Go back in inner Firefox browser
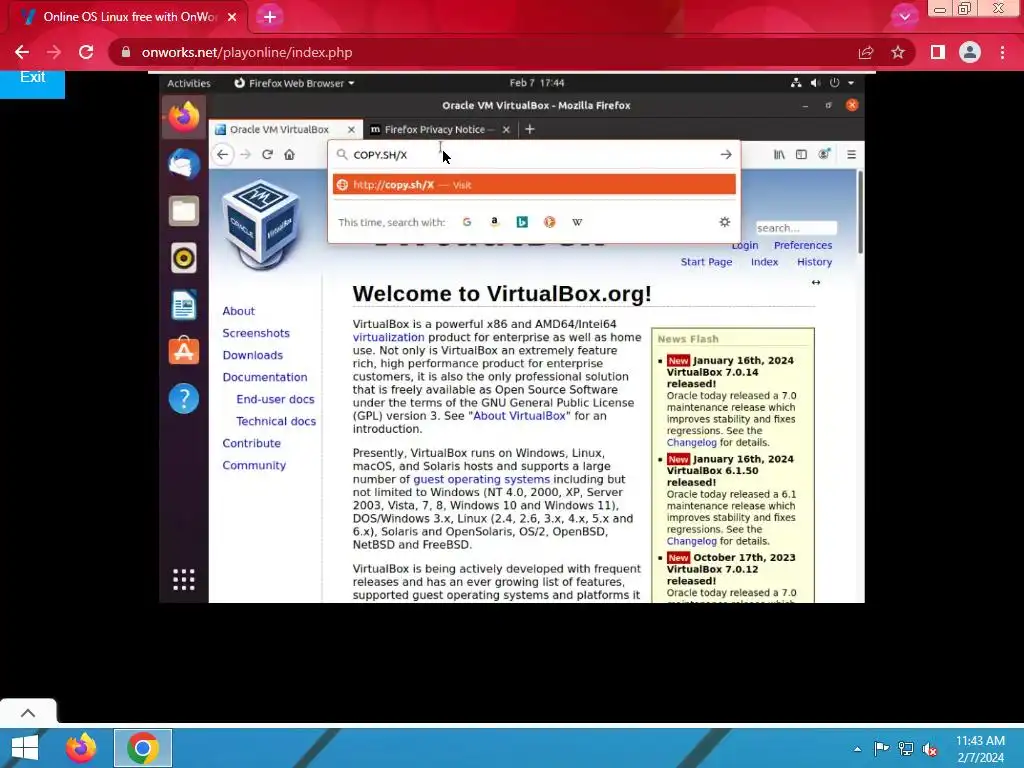The image size is (1024, 768). click(223, 155)
